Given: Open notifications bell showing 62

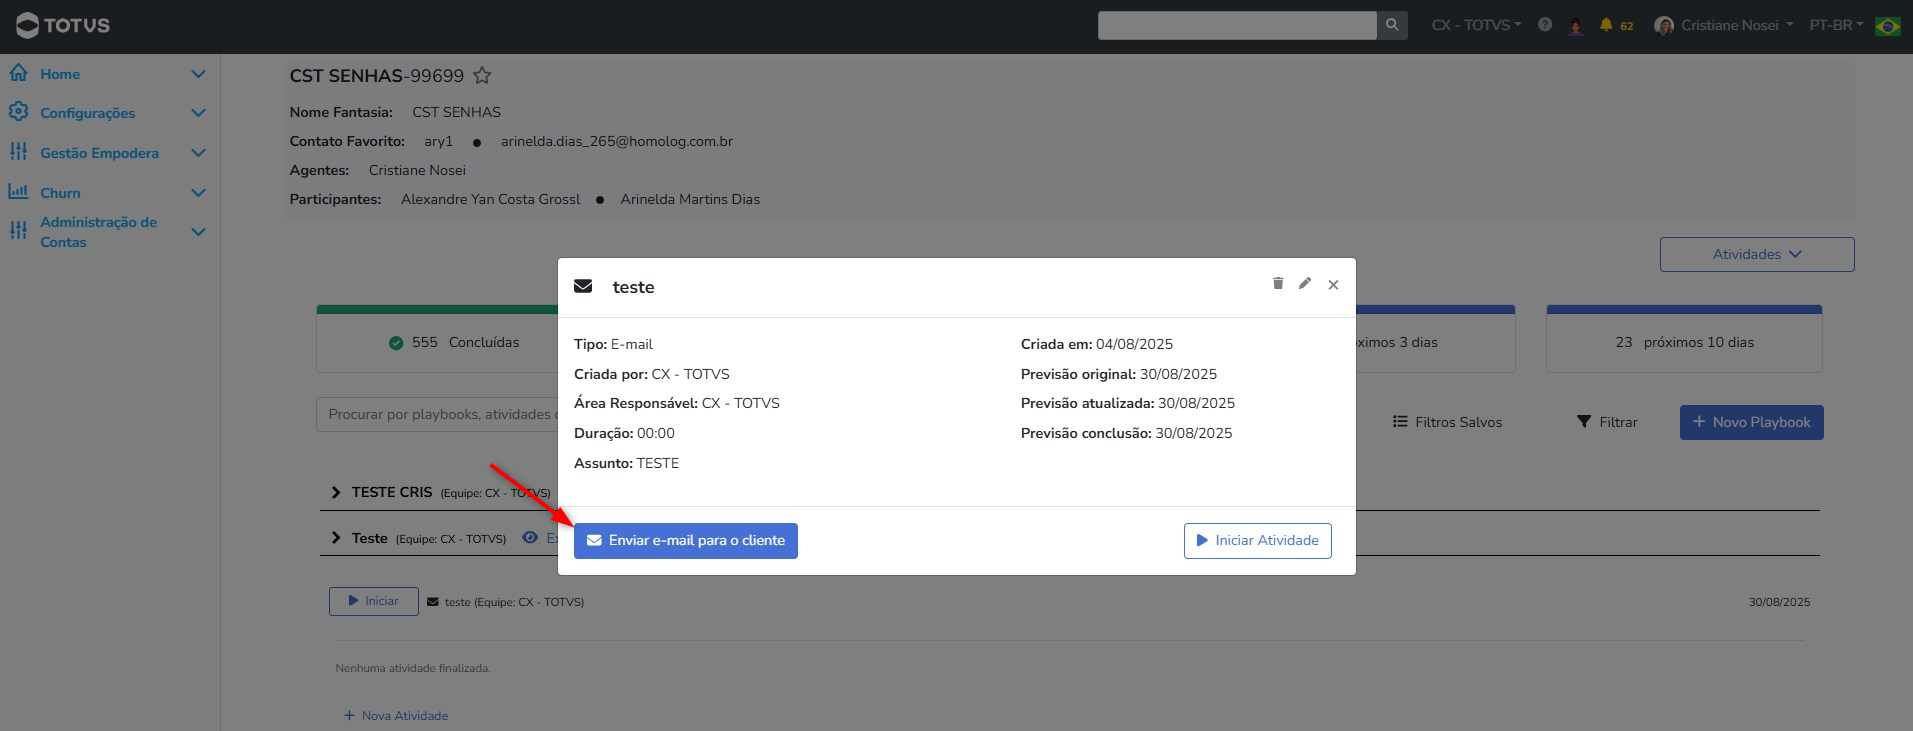Looking at the screenshot, I should (1616, 25).
